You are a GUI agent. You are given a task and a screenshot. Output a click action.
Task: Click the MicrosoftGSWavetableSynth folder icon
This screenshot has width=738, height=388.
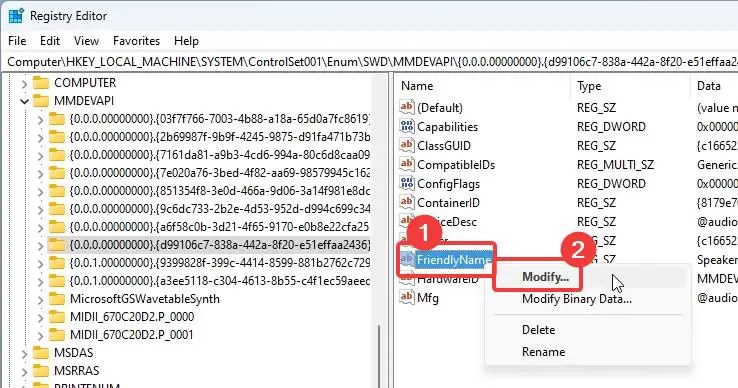point(57,299)
